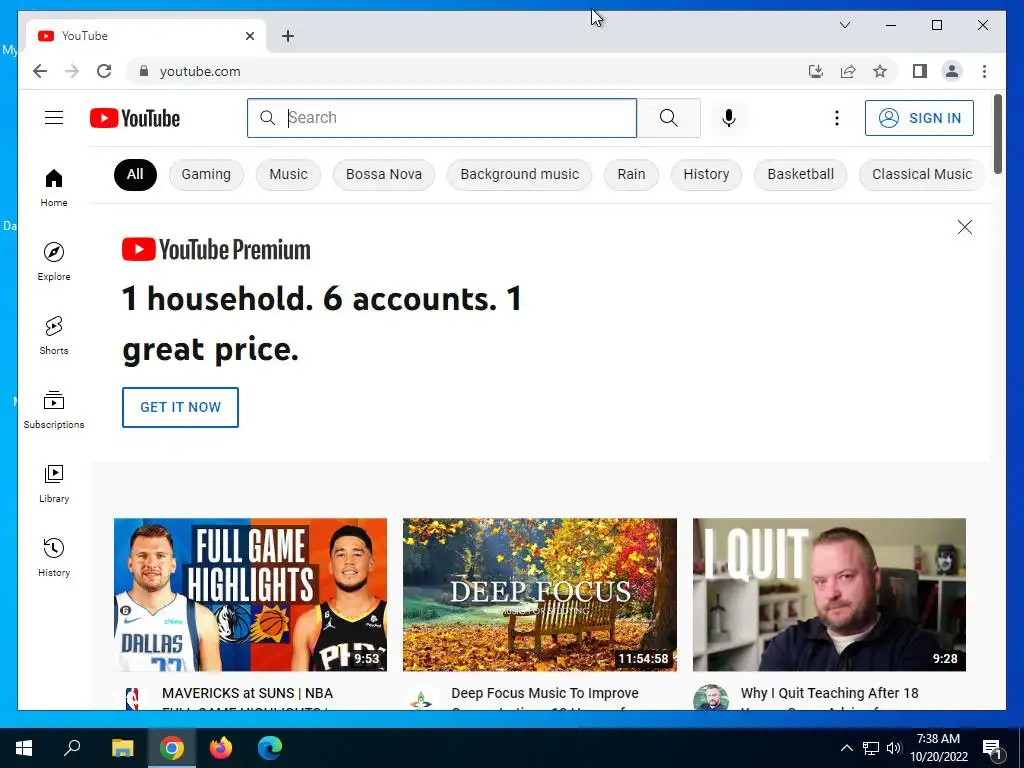Share this page via address bar icon
Image resolution: width=1024 pixels, height=768 pixels.
click(x=848, y=71)
